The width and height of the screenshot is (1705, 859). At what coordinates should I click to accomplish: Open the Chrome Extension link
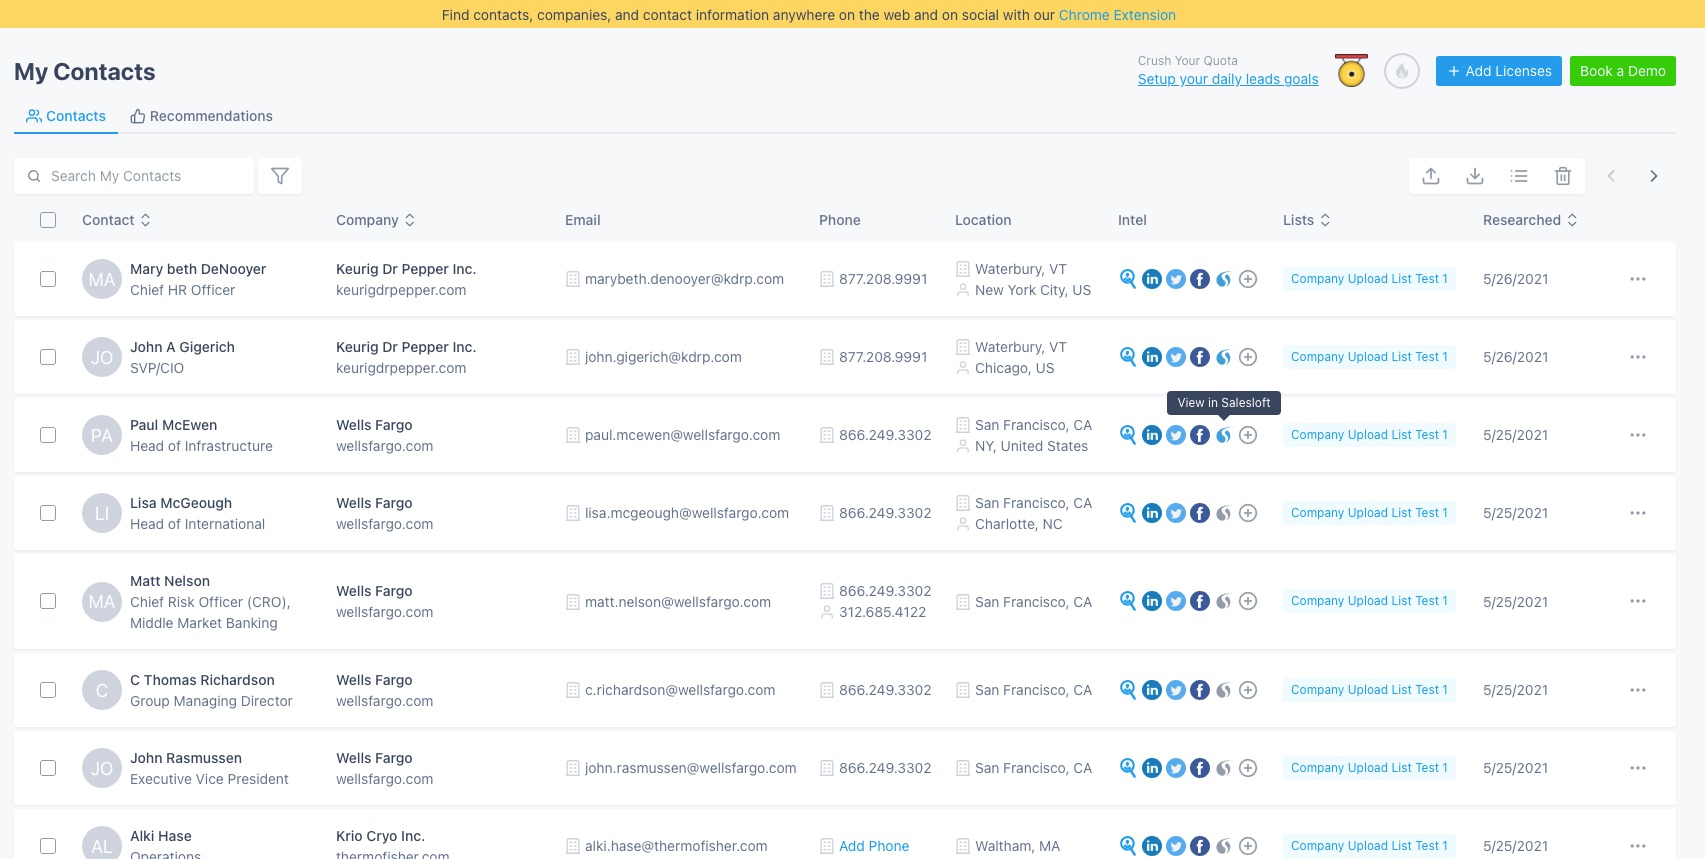[1117, 15]
